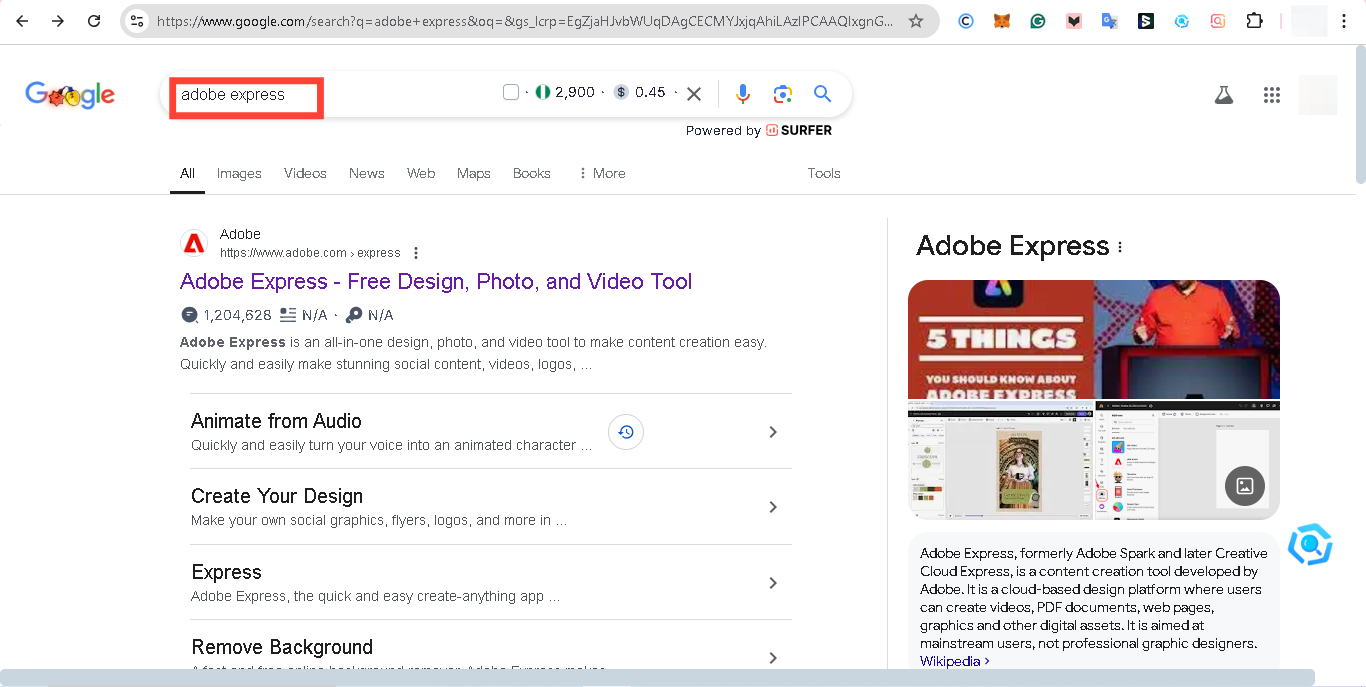The height and width of the screenshot is (687, 1366).
Task: Open the Express sitelink
Action: pyautogui.click(x=226, y=572)
